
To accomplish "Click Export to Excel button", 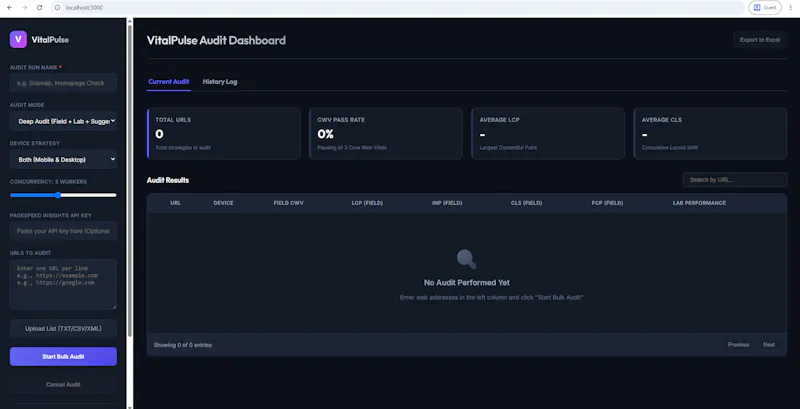I will tap(760, 40).
